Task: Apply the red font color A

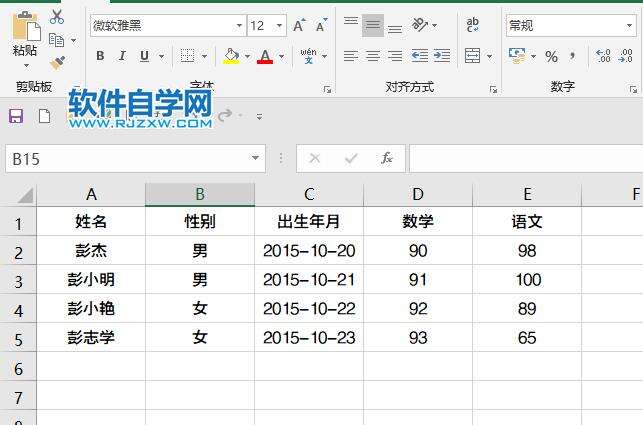Action: coord(265,56)
